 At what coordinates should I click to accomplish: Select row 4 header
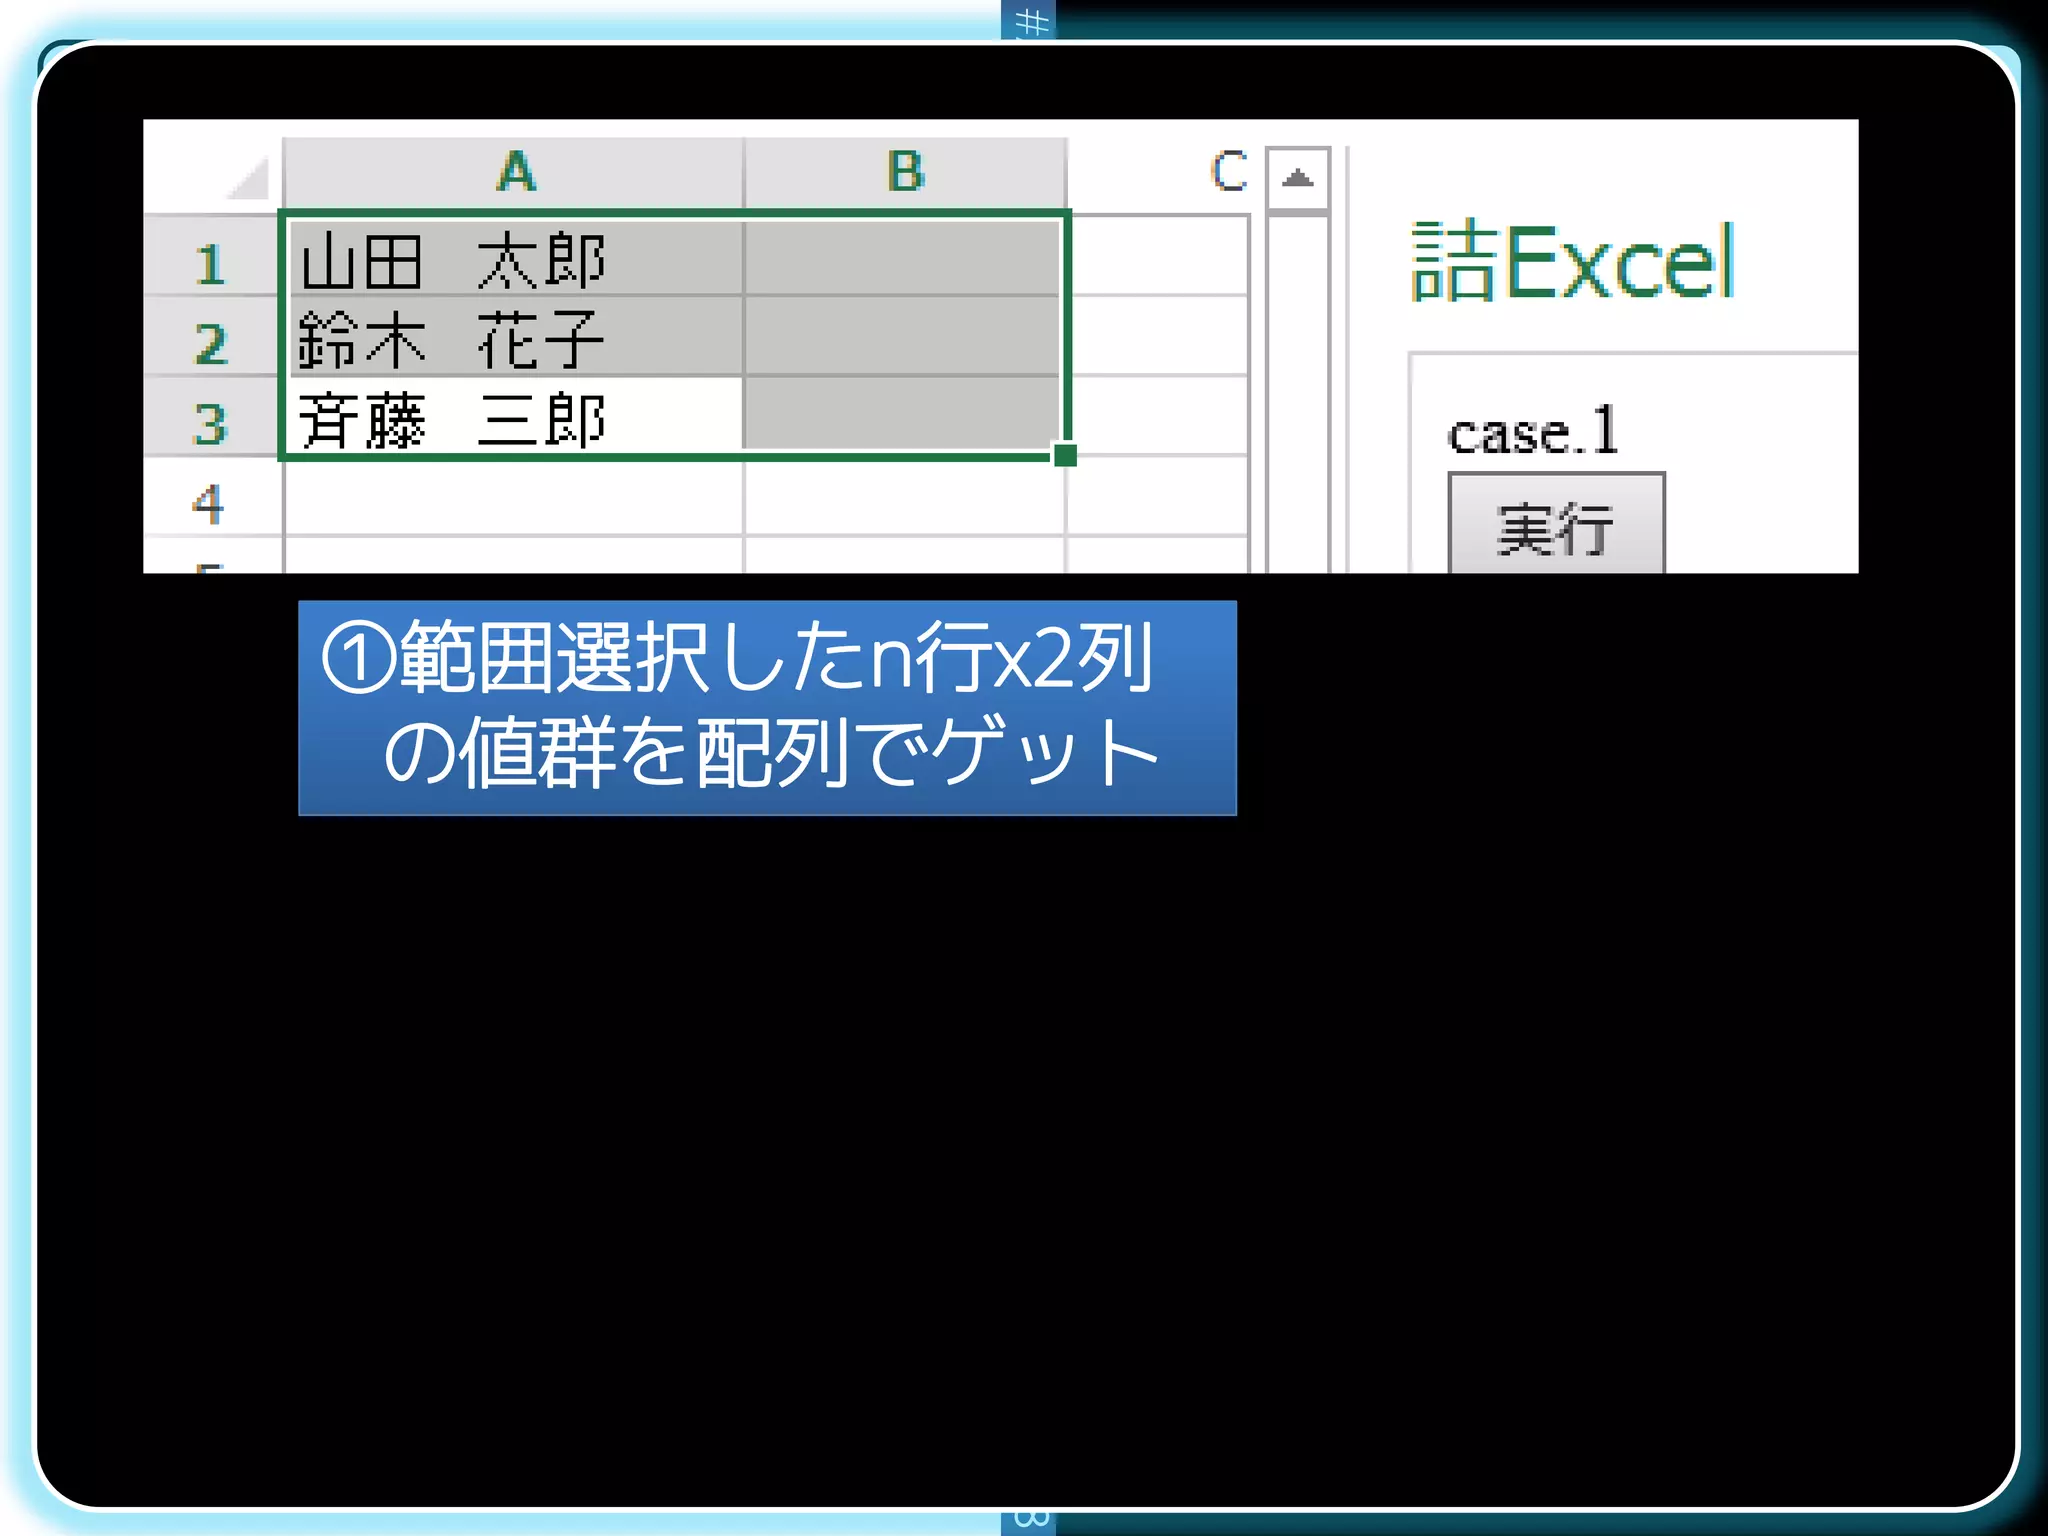pyautogui.click(x=212, y=497)
